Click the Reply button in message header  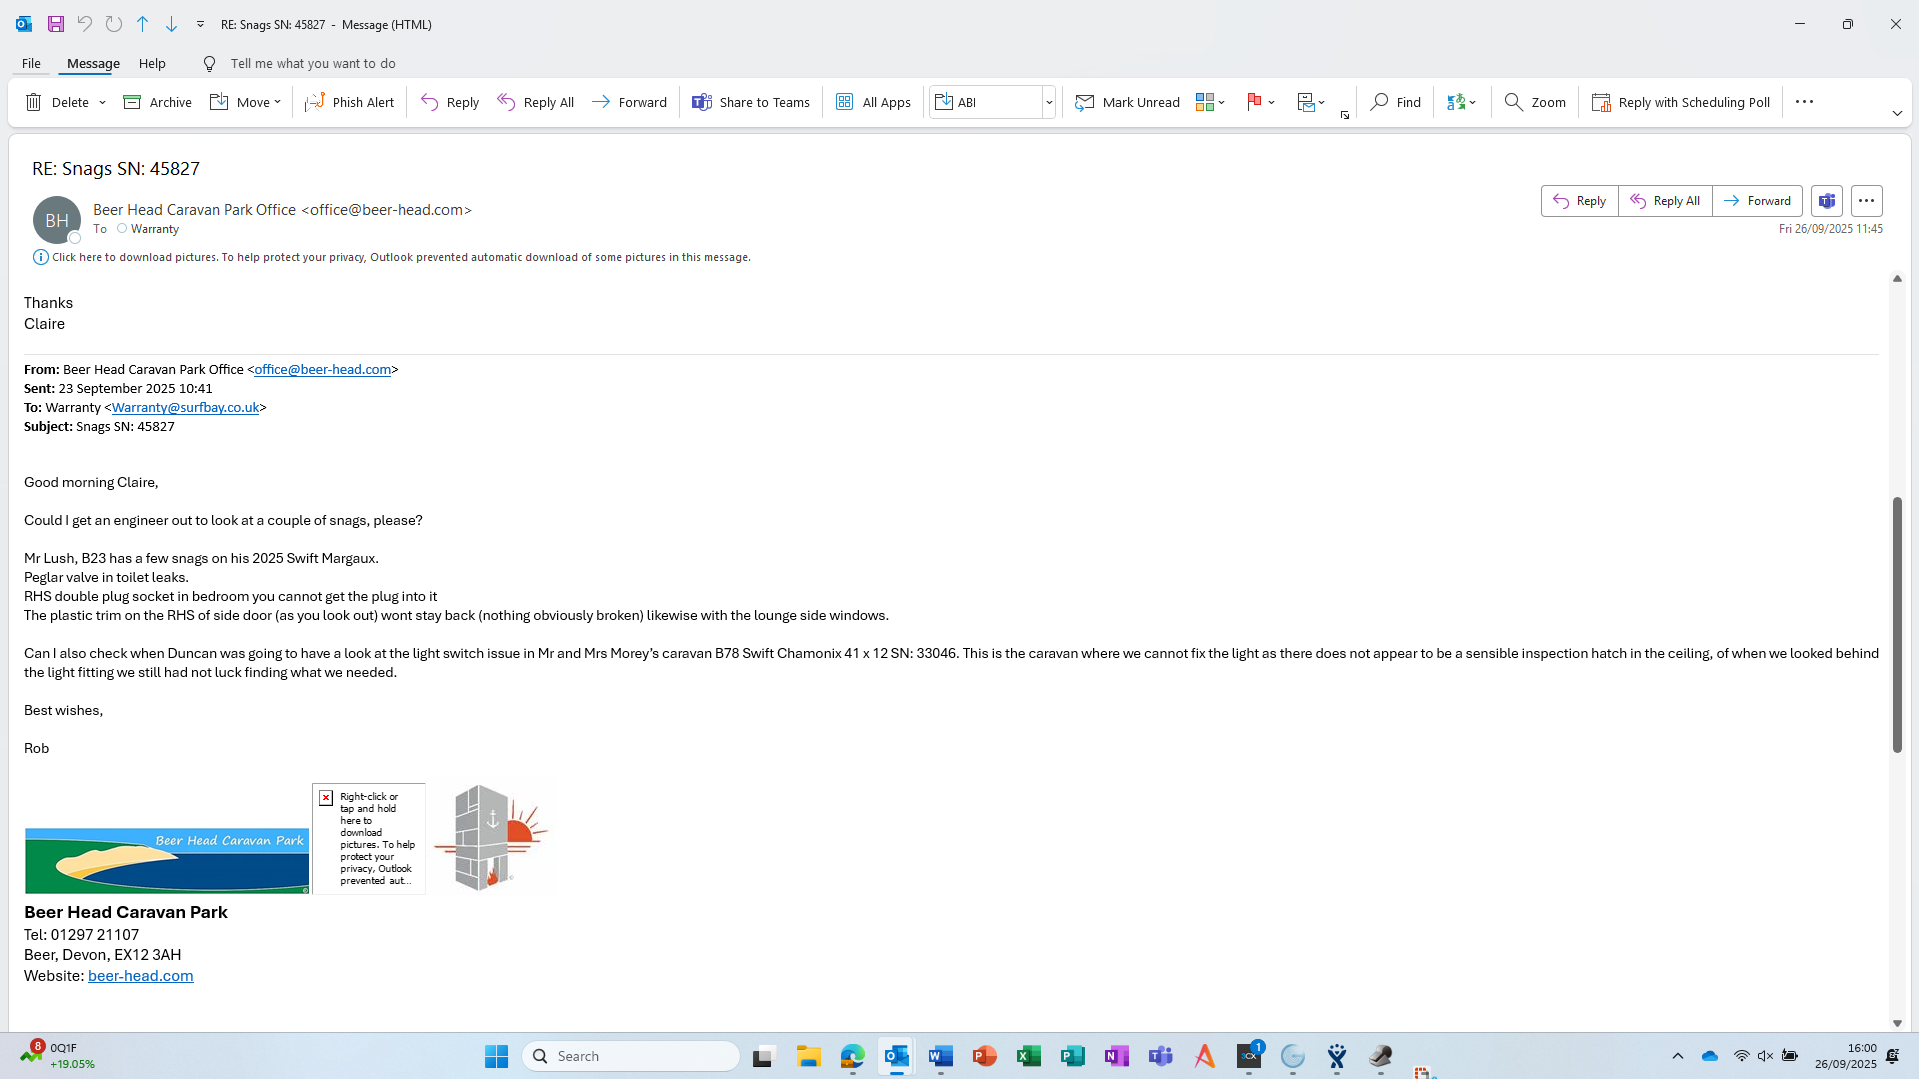(1579, 201)
